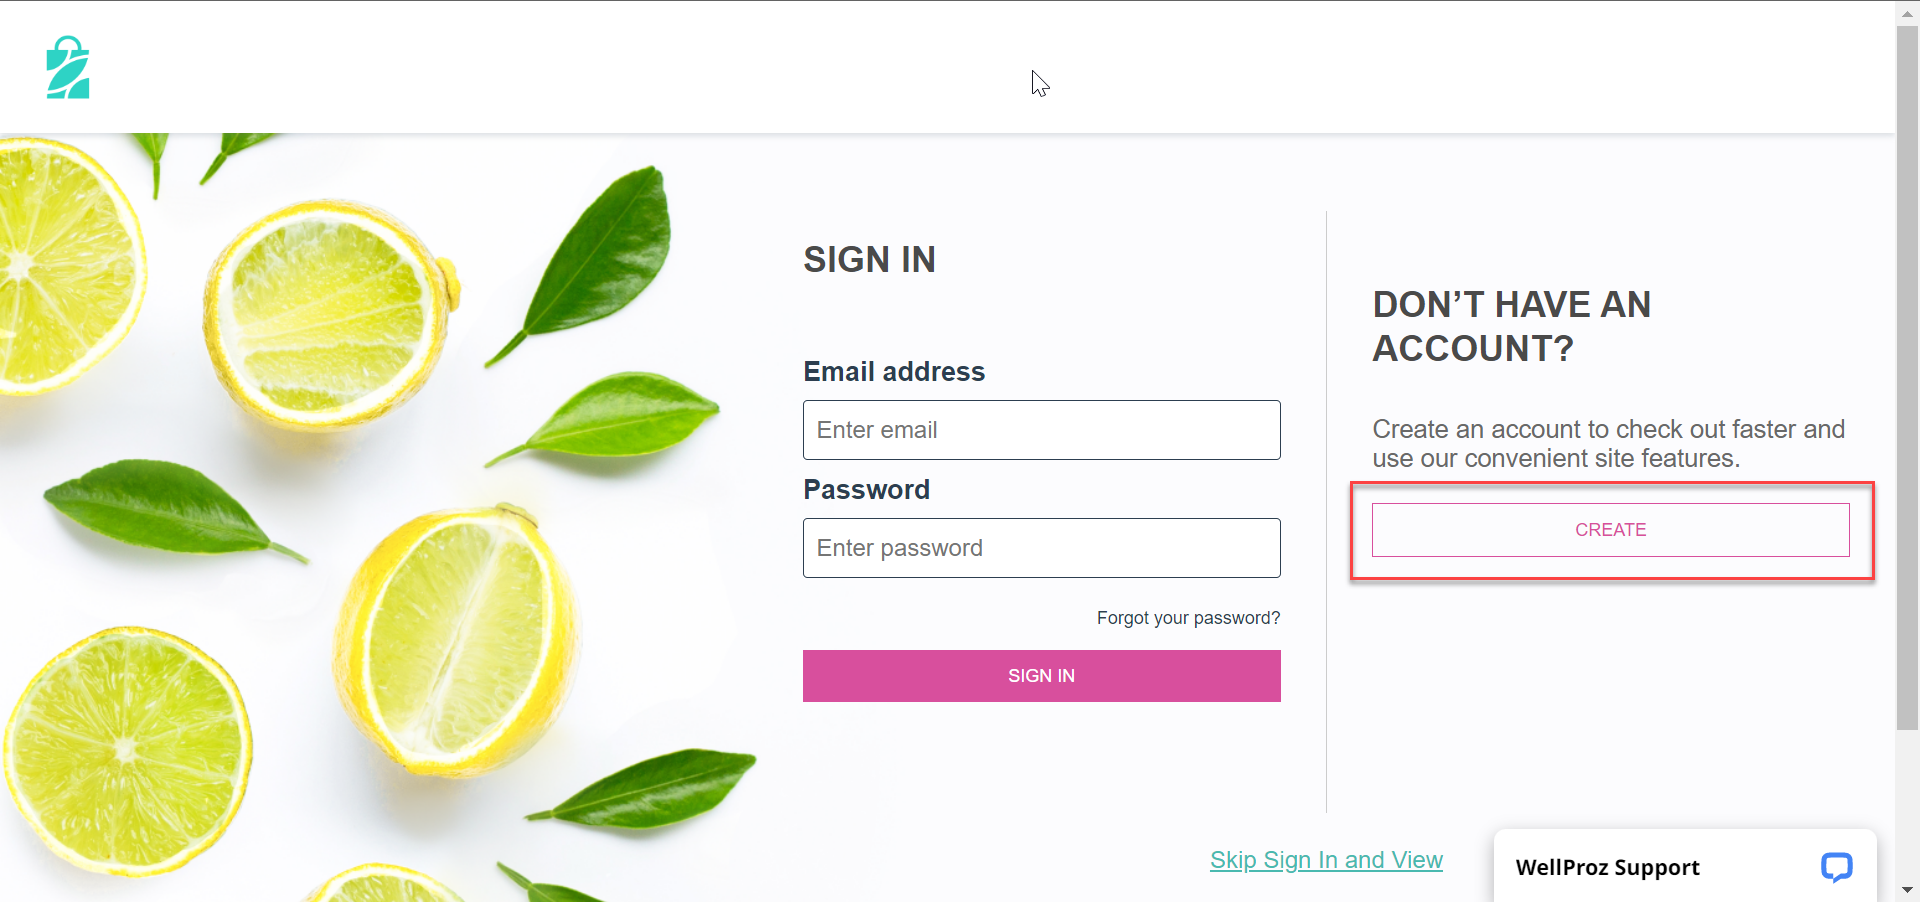Open the WellProz Support chat bubble icon
1920x902 pixels.
click(1836, 866)
